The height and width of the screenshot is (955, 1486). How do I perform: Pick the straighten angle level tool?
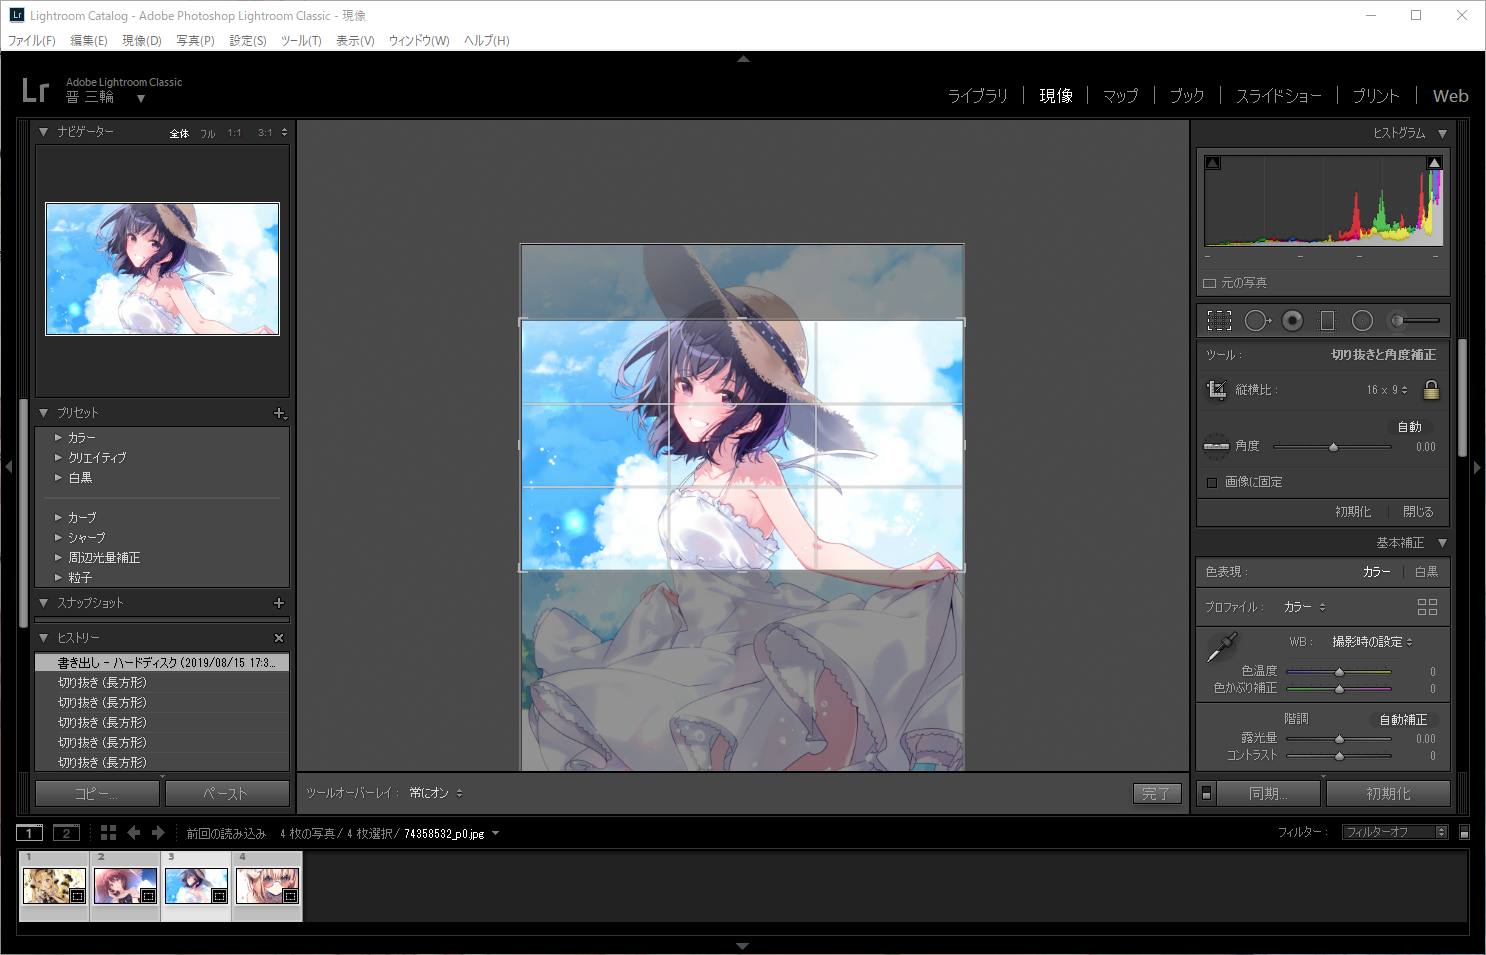(1216, 446)
